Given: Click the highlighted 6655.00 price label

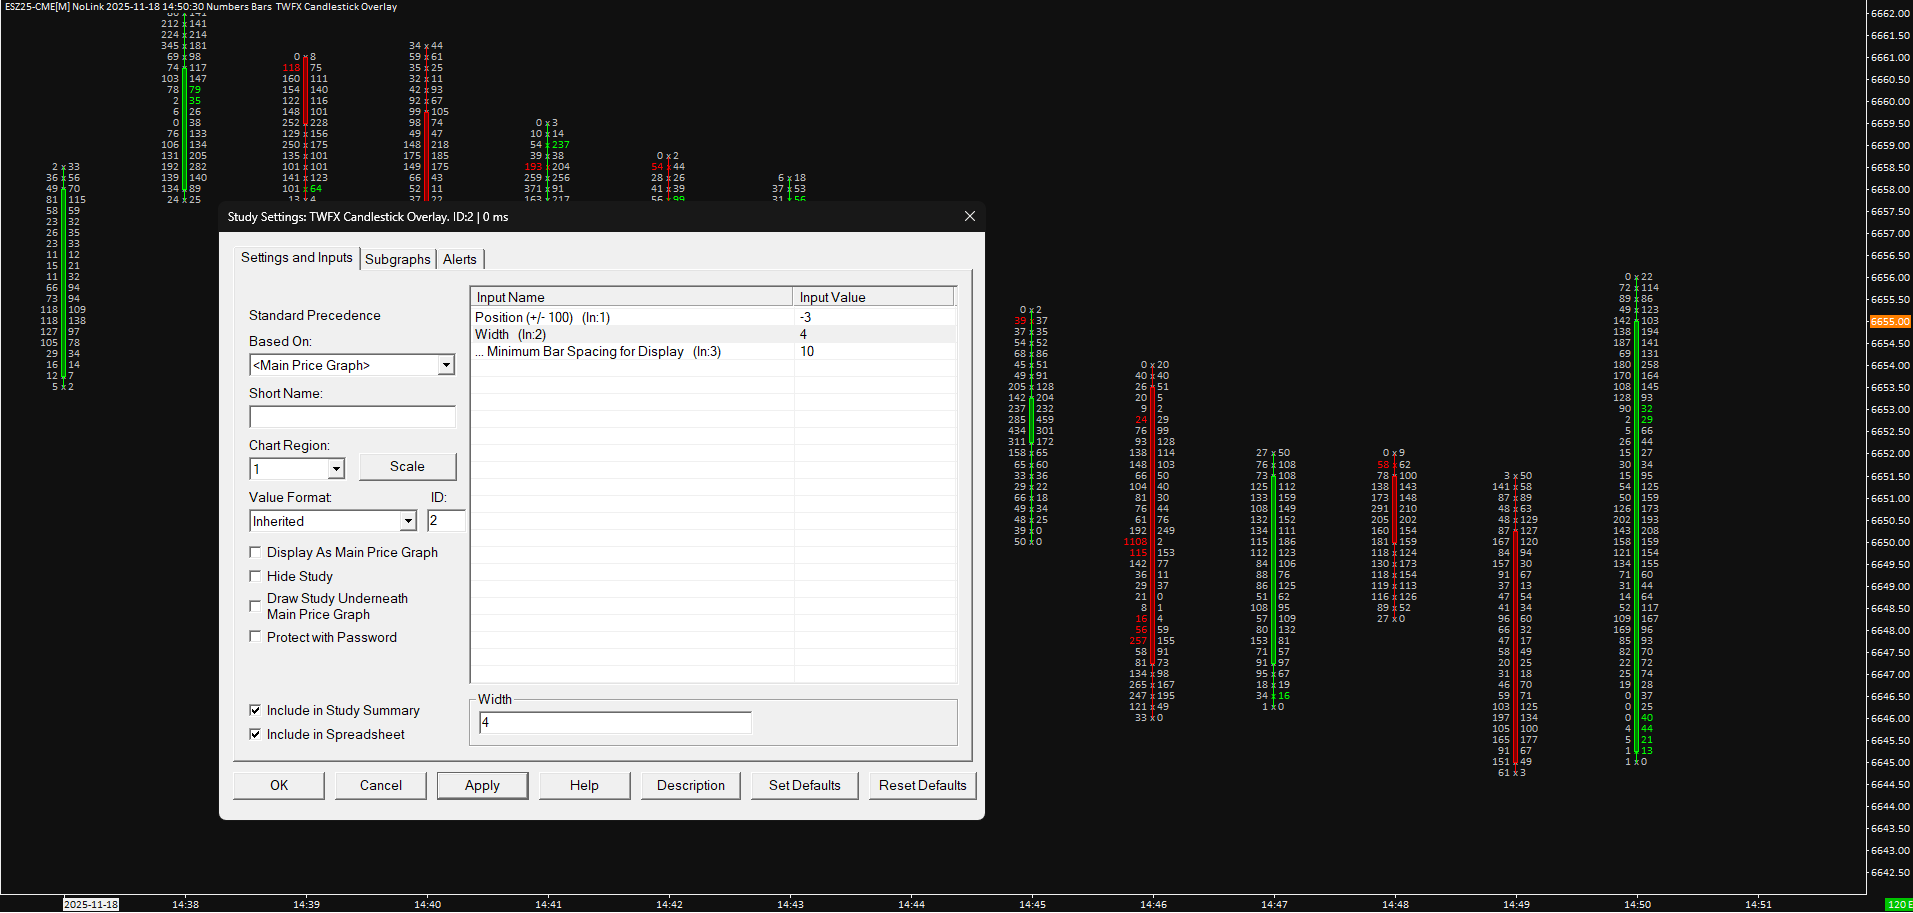Looking at the screenshot, I should pyautogui.click(x=1890, y=322).
